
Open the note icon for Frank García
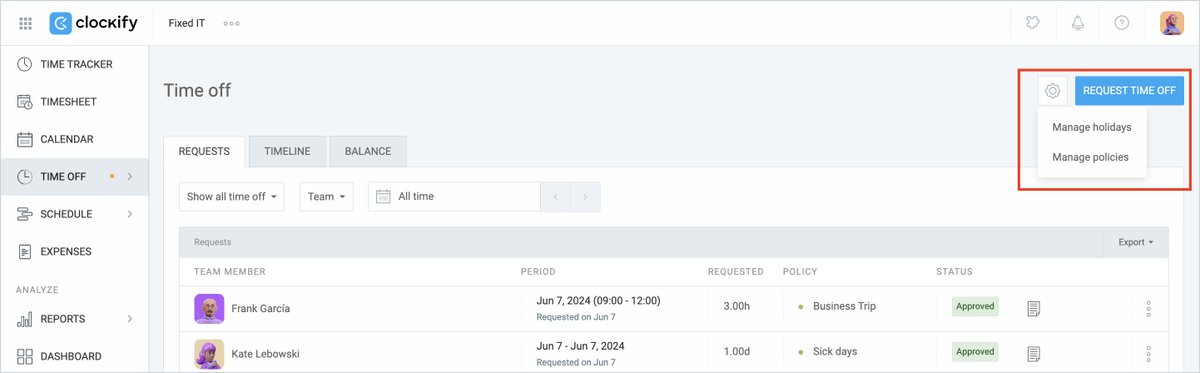coord(1034,307)
